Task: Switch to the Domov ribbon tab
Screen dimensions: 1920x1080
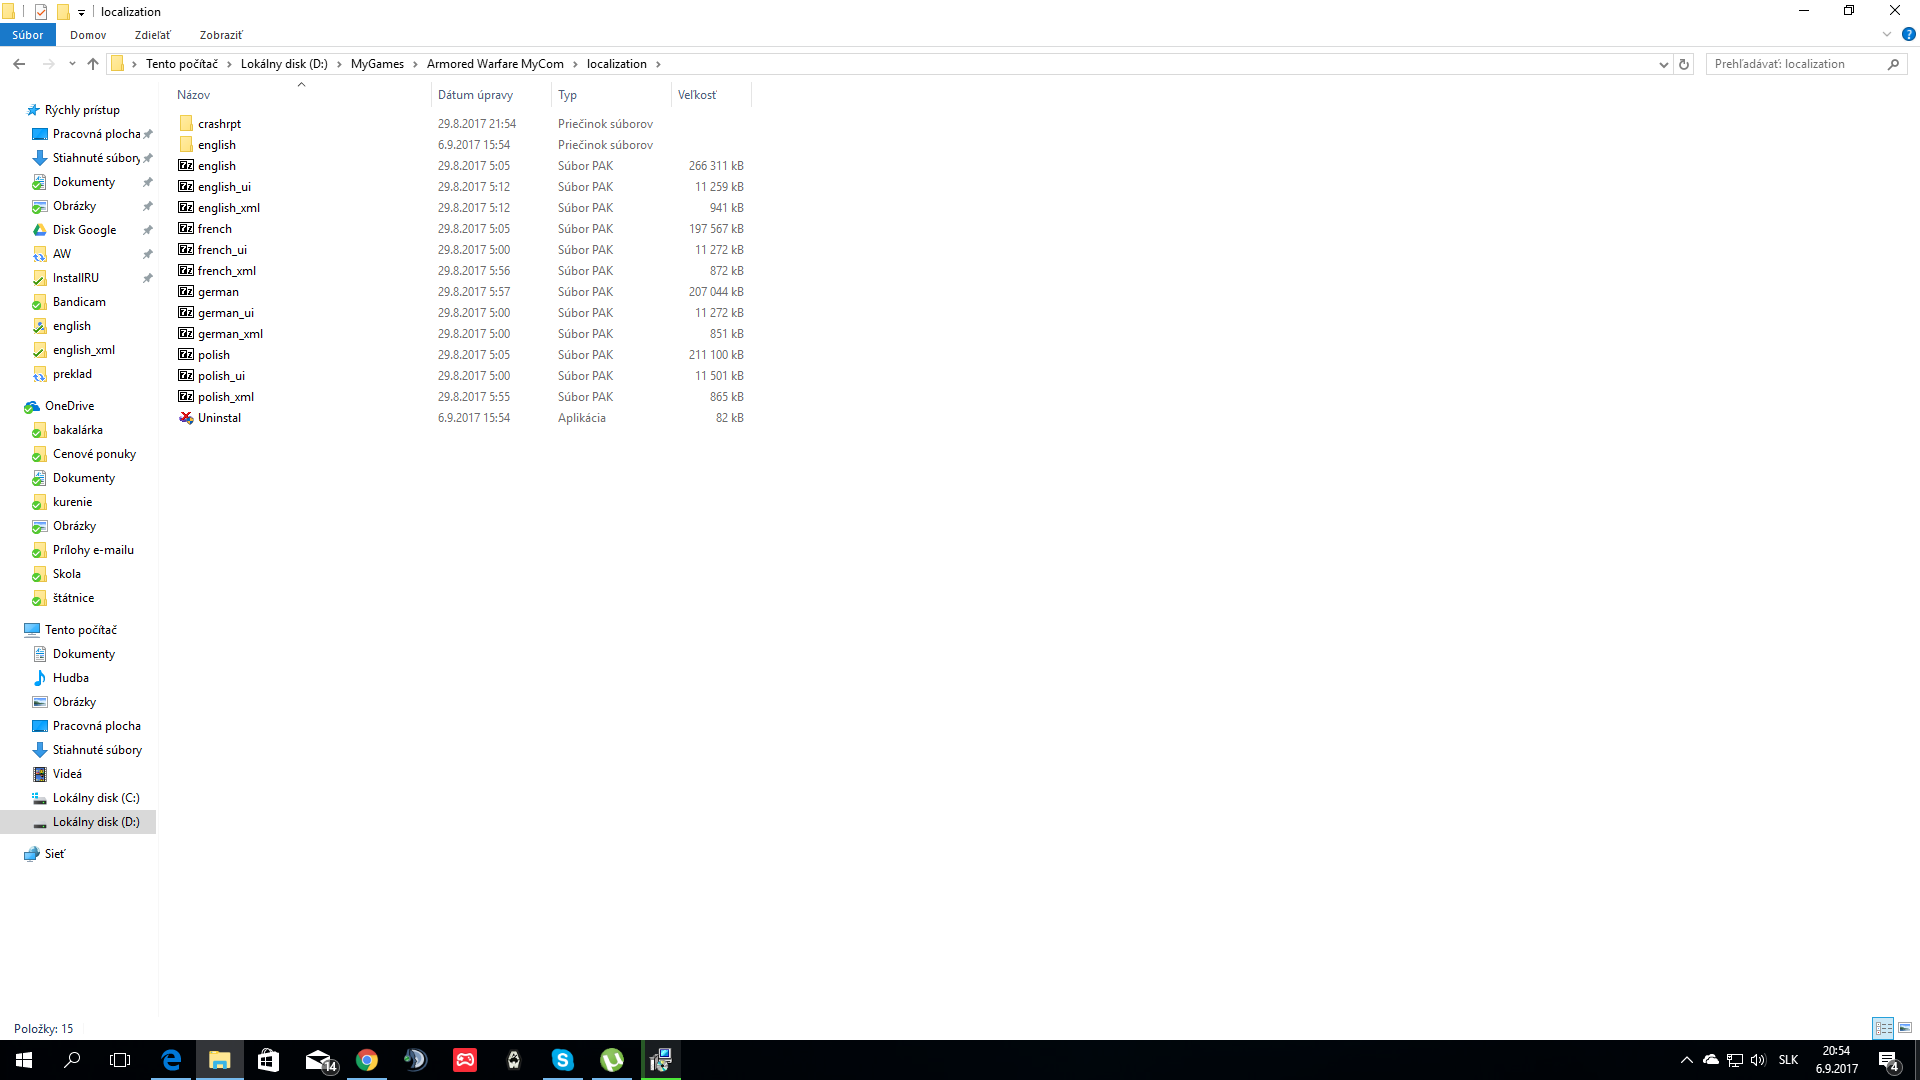Action: click(x=88, y=35)
